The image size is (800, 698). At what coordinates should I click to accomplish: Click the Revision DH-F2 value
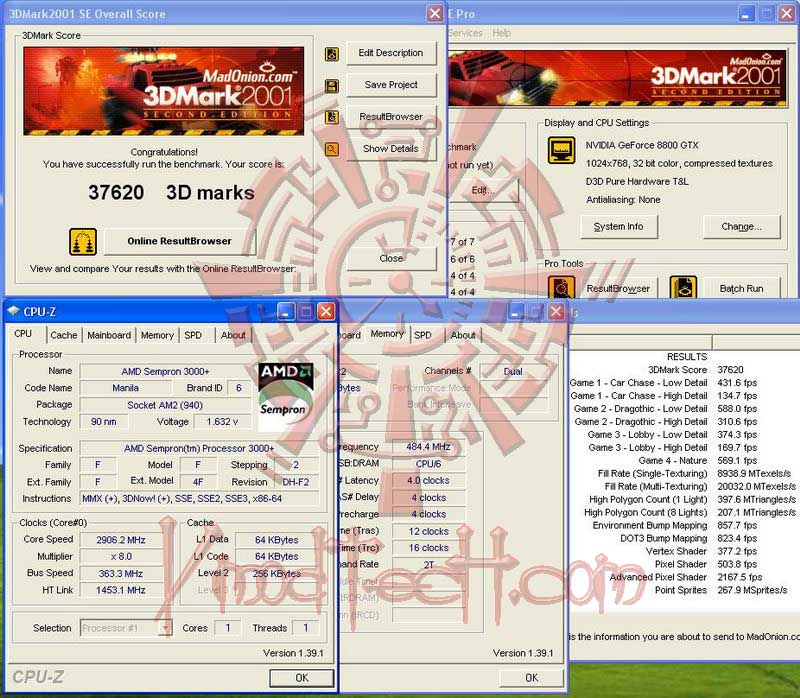(x=296, y=482)
